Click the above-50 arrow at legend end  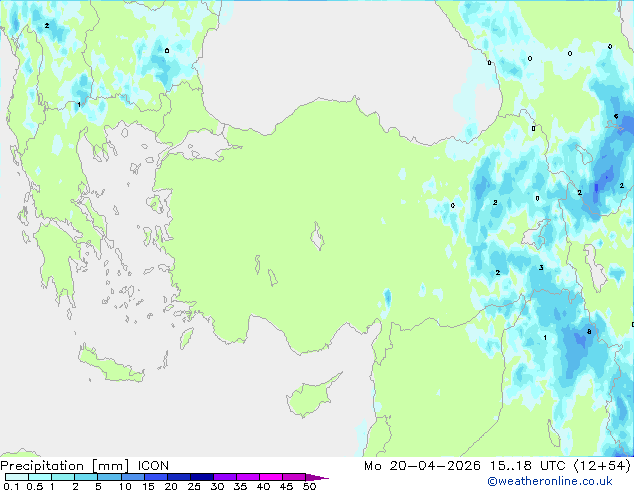[317, 477]
